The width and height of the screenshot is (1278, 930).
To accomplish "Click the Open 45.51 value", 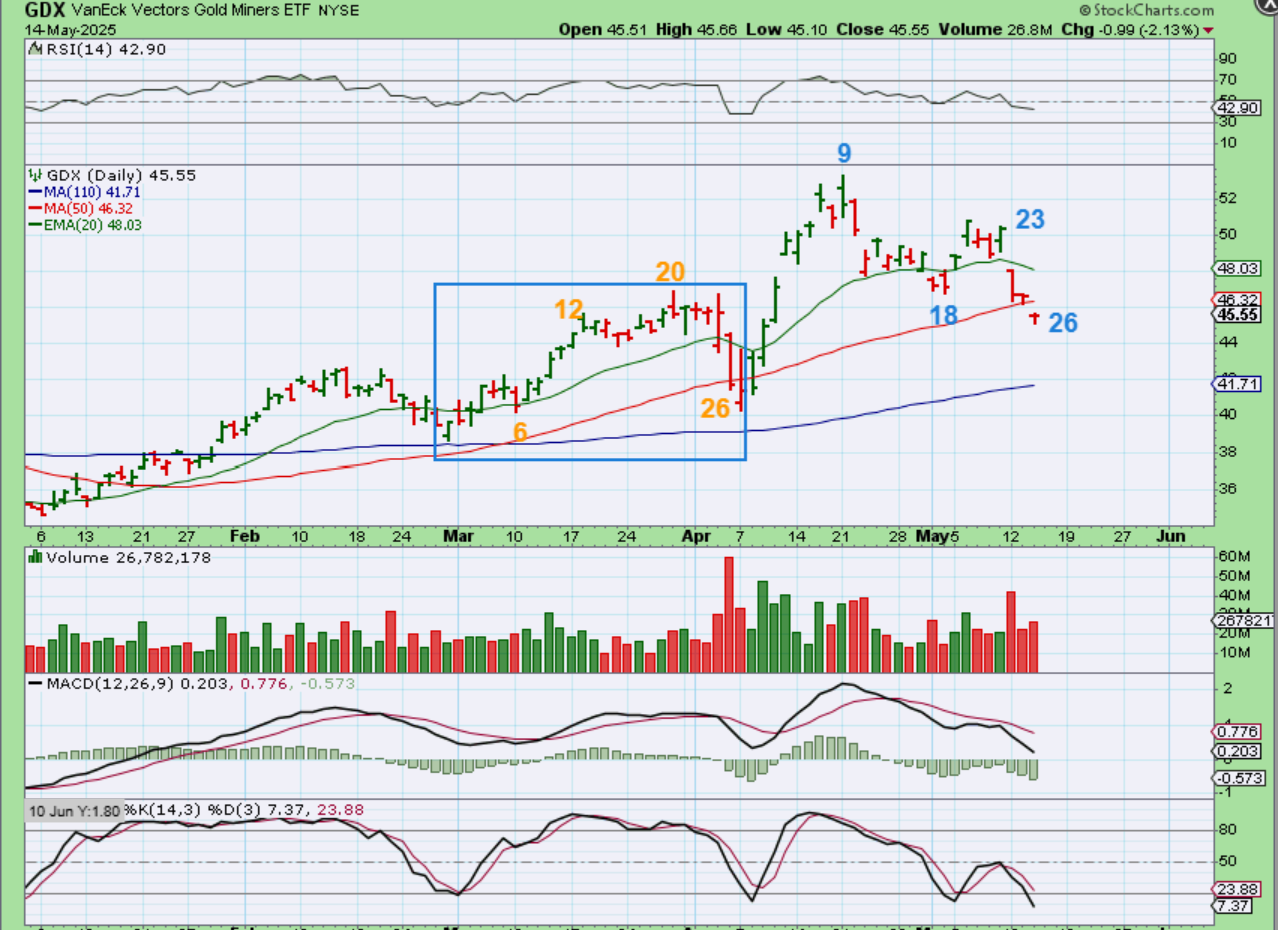I will click(604, 30).
